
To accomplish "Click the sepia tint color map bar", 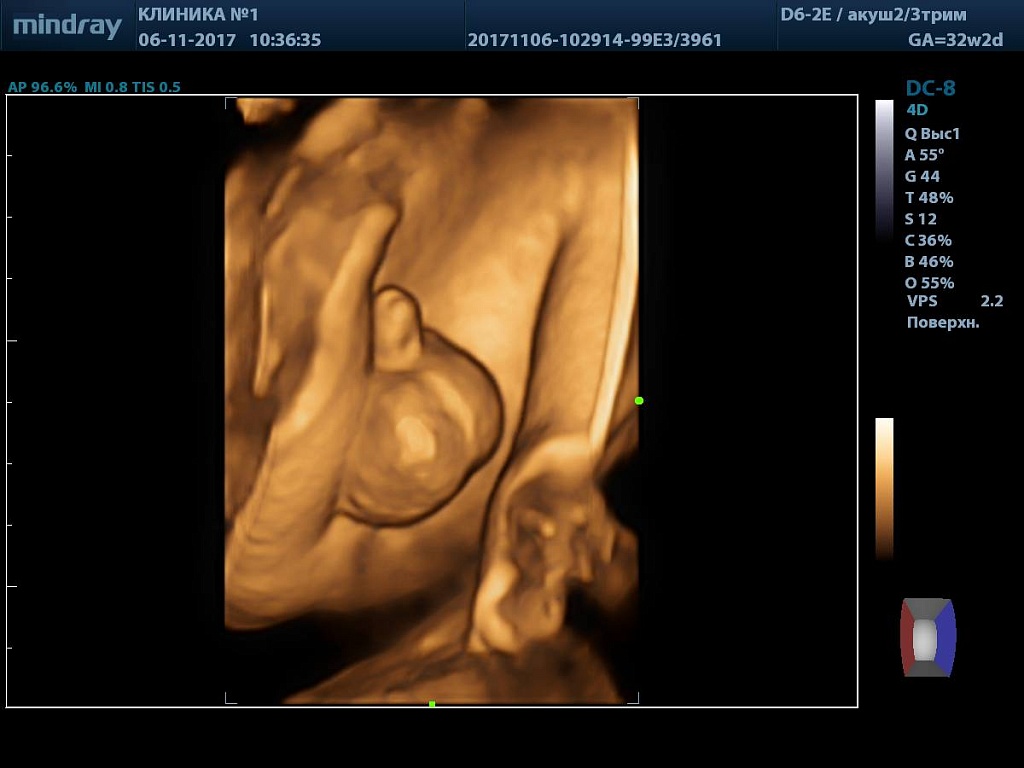I will pyautogui.click(x=884, y=488).
